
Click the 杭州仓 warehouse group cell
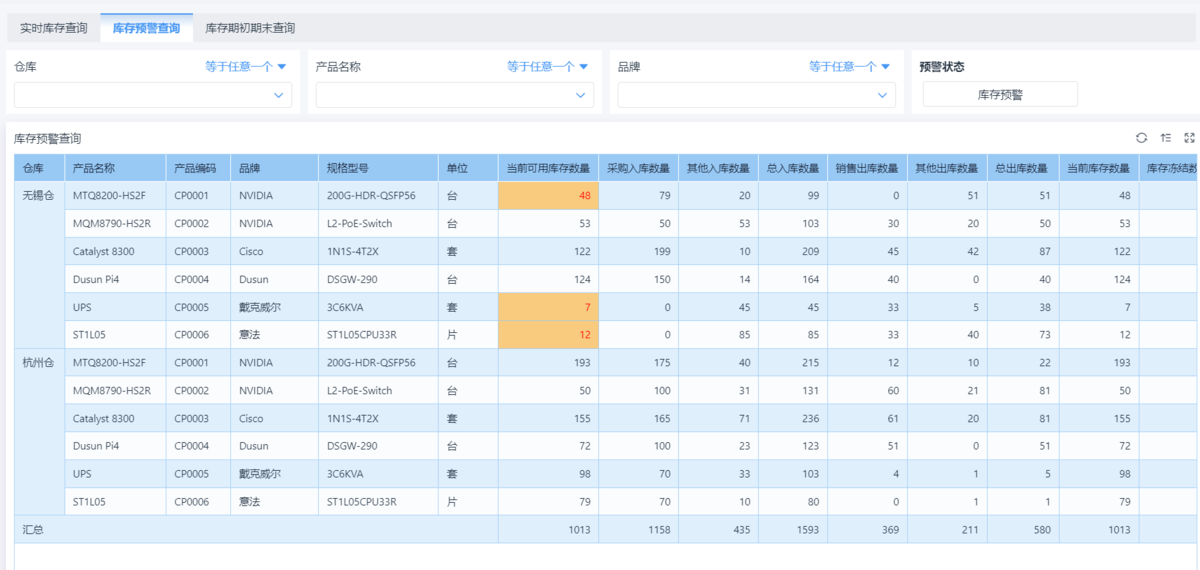pos(40,363)
